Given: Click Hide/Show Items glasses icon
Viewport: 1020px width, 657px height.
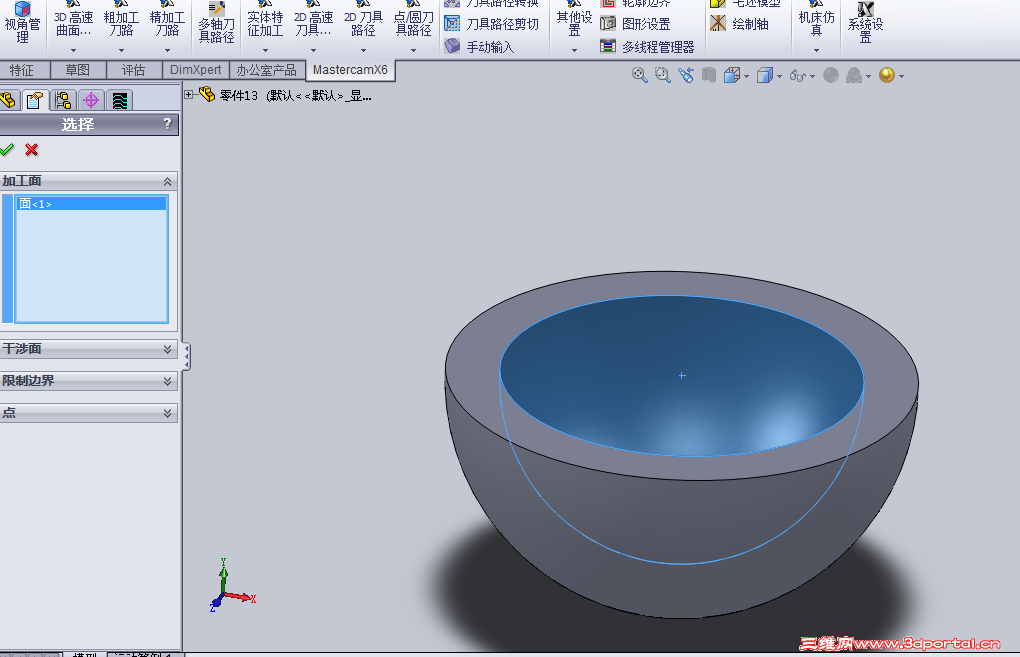Looking at the screenshot, I should pyautogui.click(x=798, y=76).
